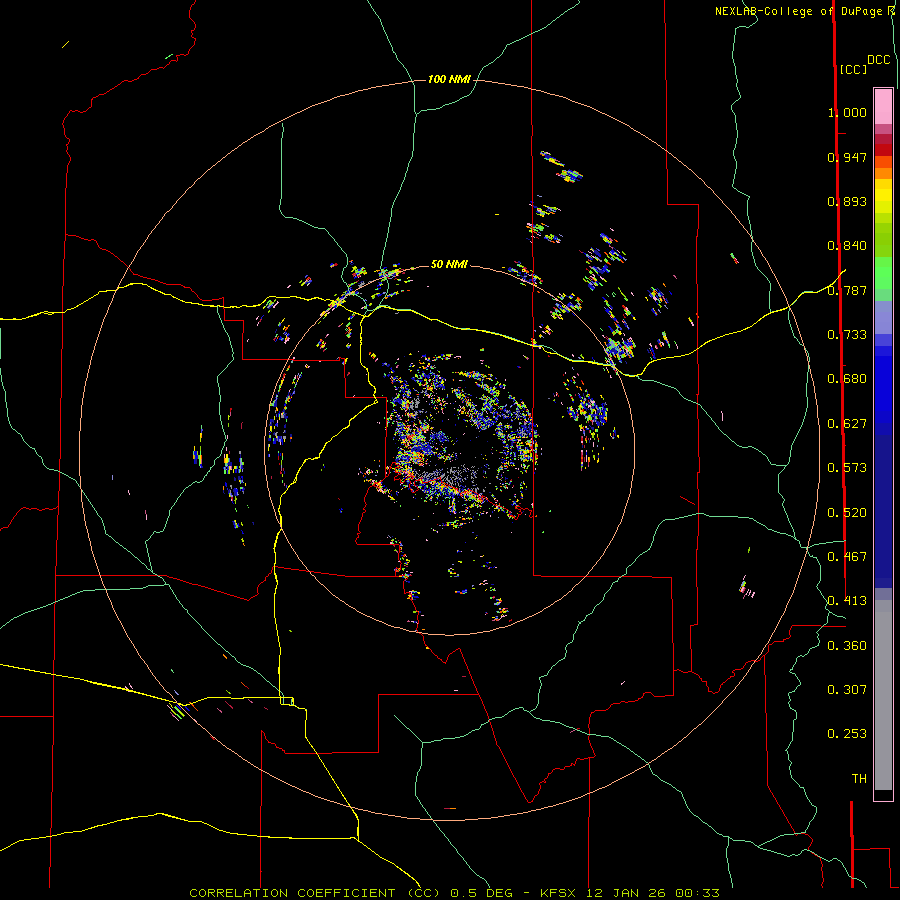Click the 0.680 scale value
The height and width of the screenshot is (900, 900).
pos(847,379)
